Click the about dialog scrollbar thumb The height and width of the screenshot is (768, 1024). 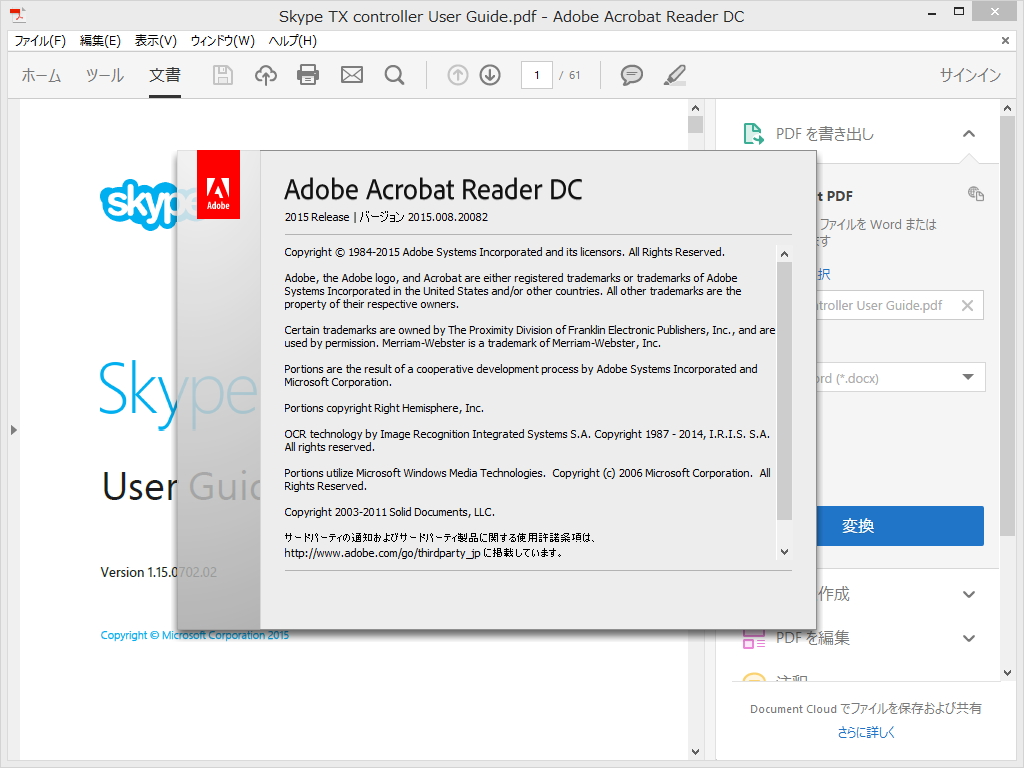pyautogui.click(x=784, y=391)
